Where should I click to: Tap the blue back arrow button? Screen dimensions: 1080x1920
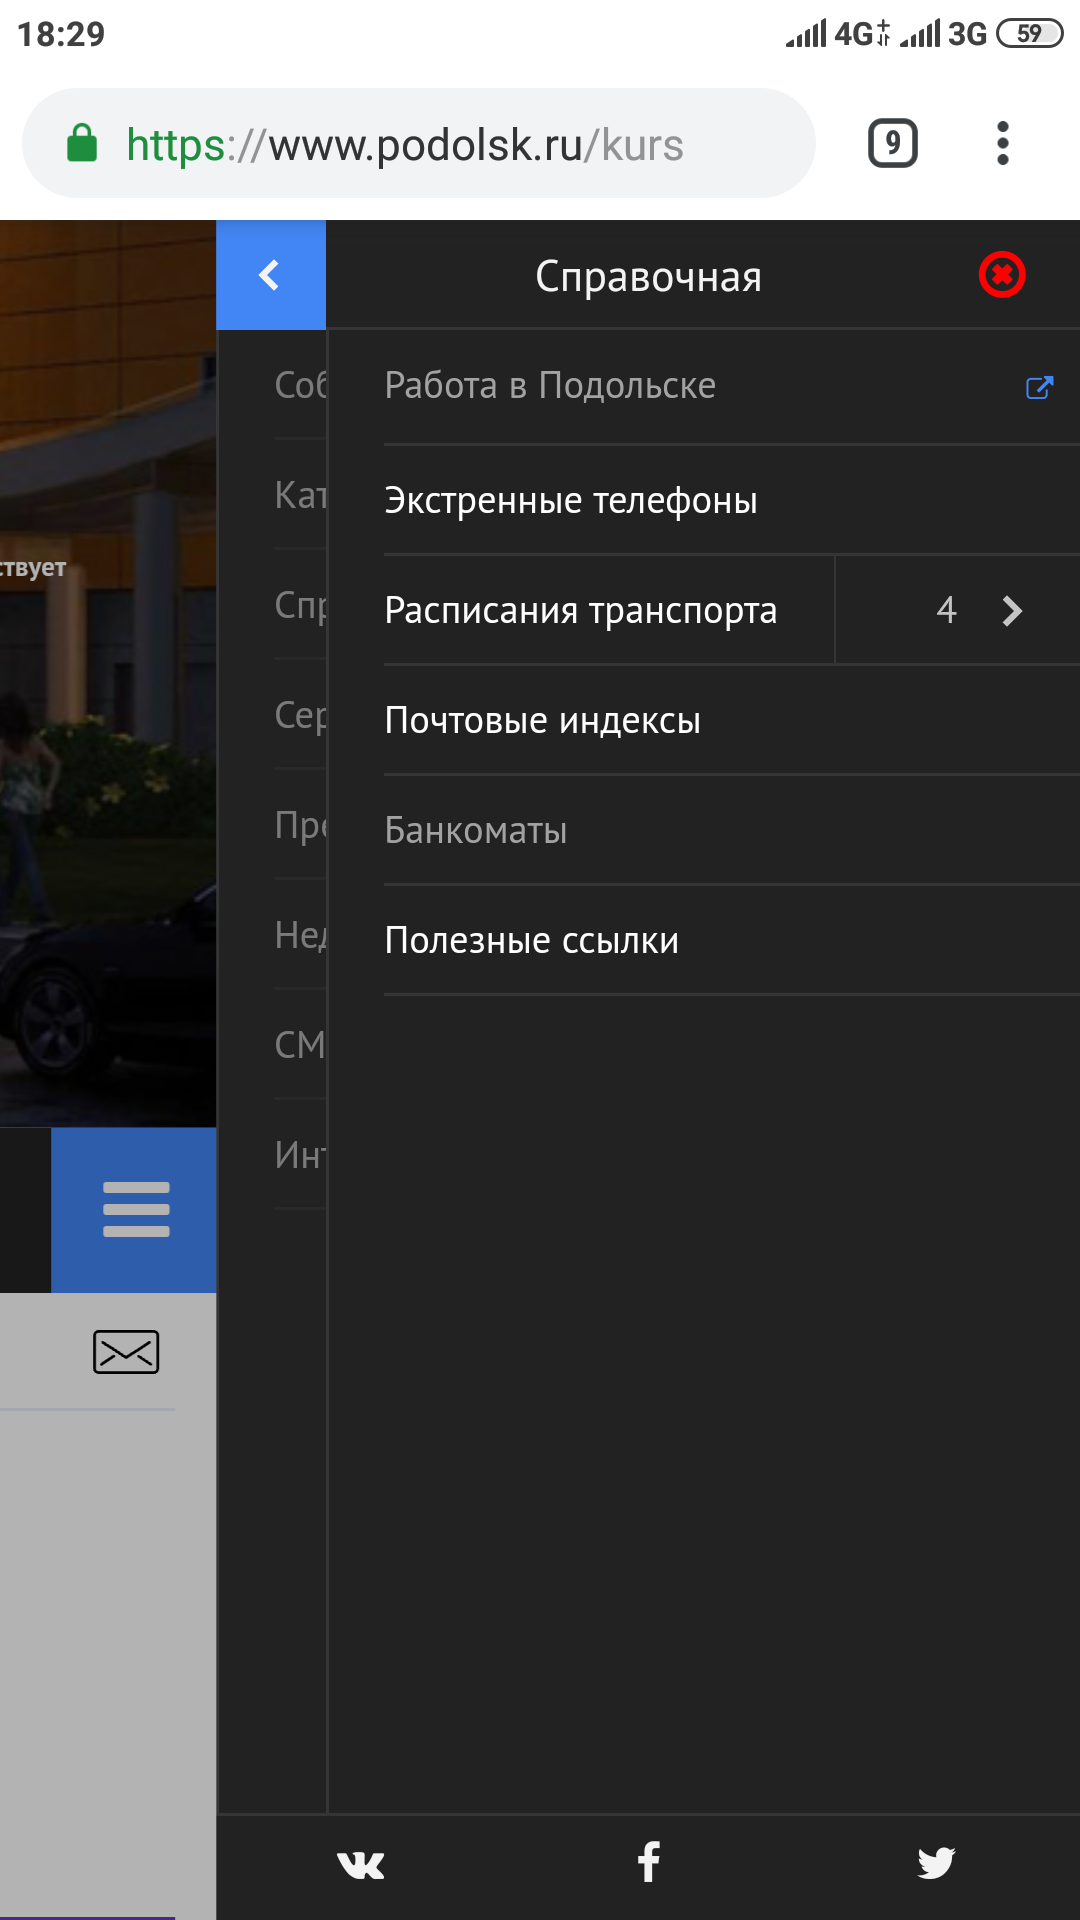pos(270,275)
